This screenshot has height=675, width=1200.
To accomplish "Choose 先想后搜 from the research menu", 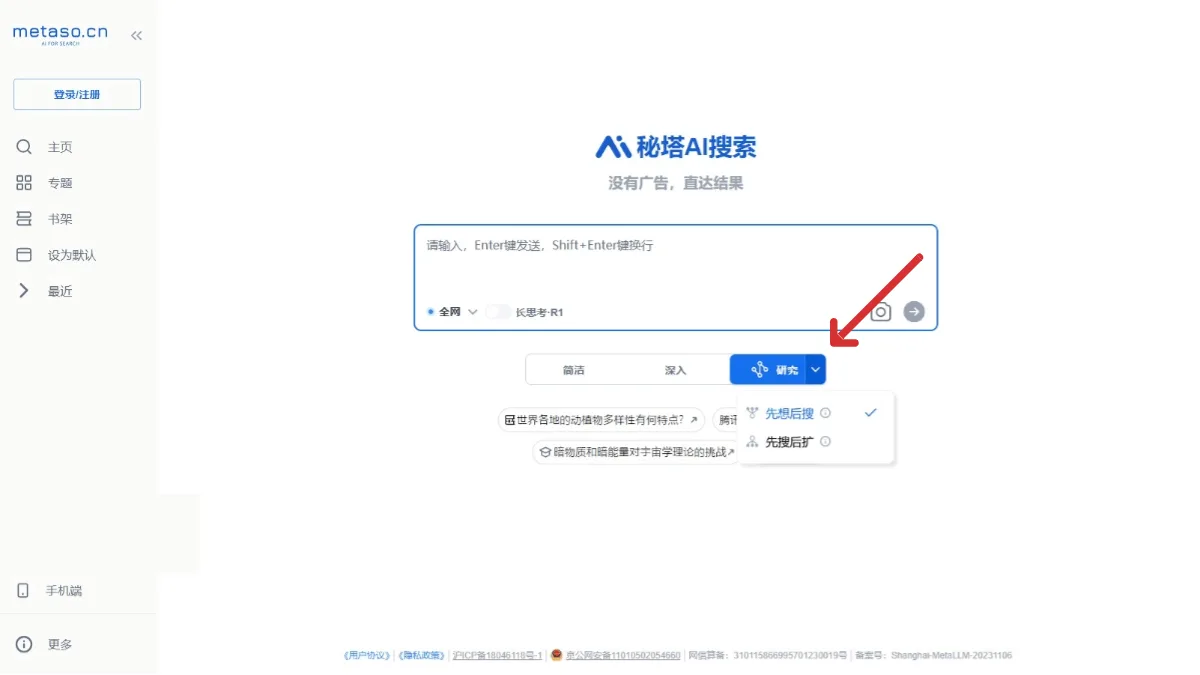I will pyautogui.click(x=790, y=413).
